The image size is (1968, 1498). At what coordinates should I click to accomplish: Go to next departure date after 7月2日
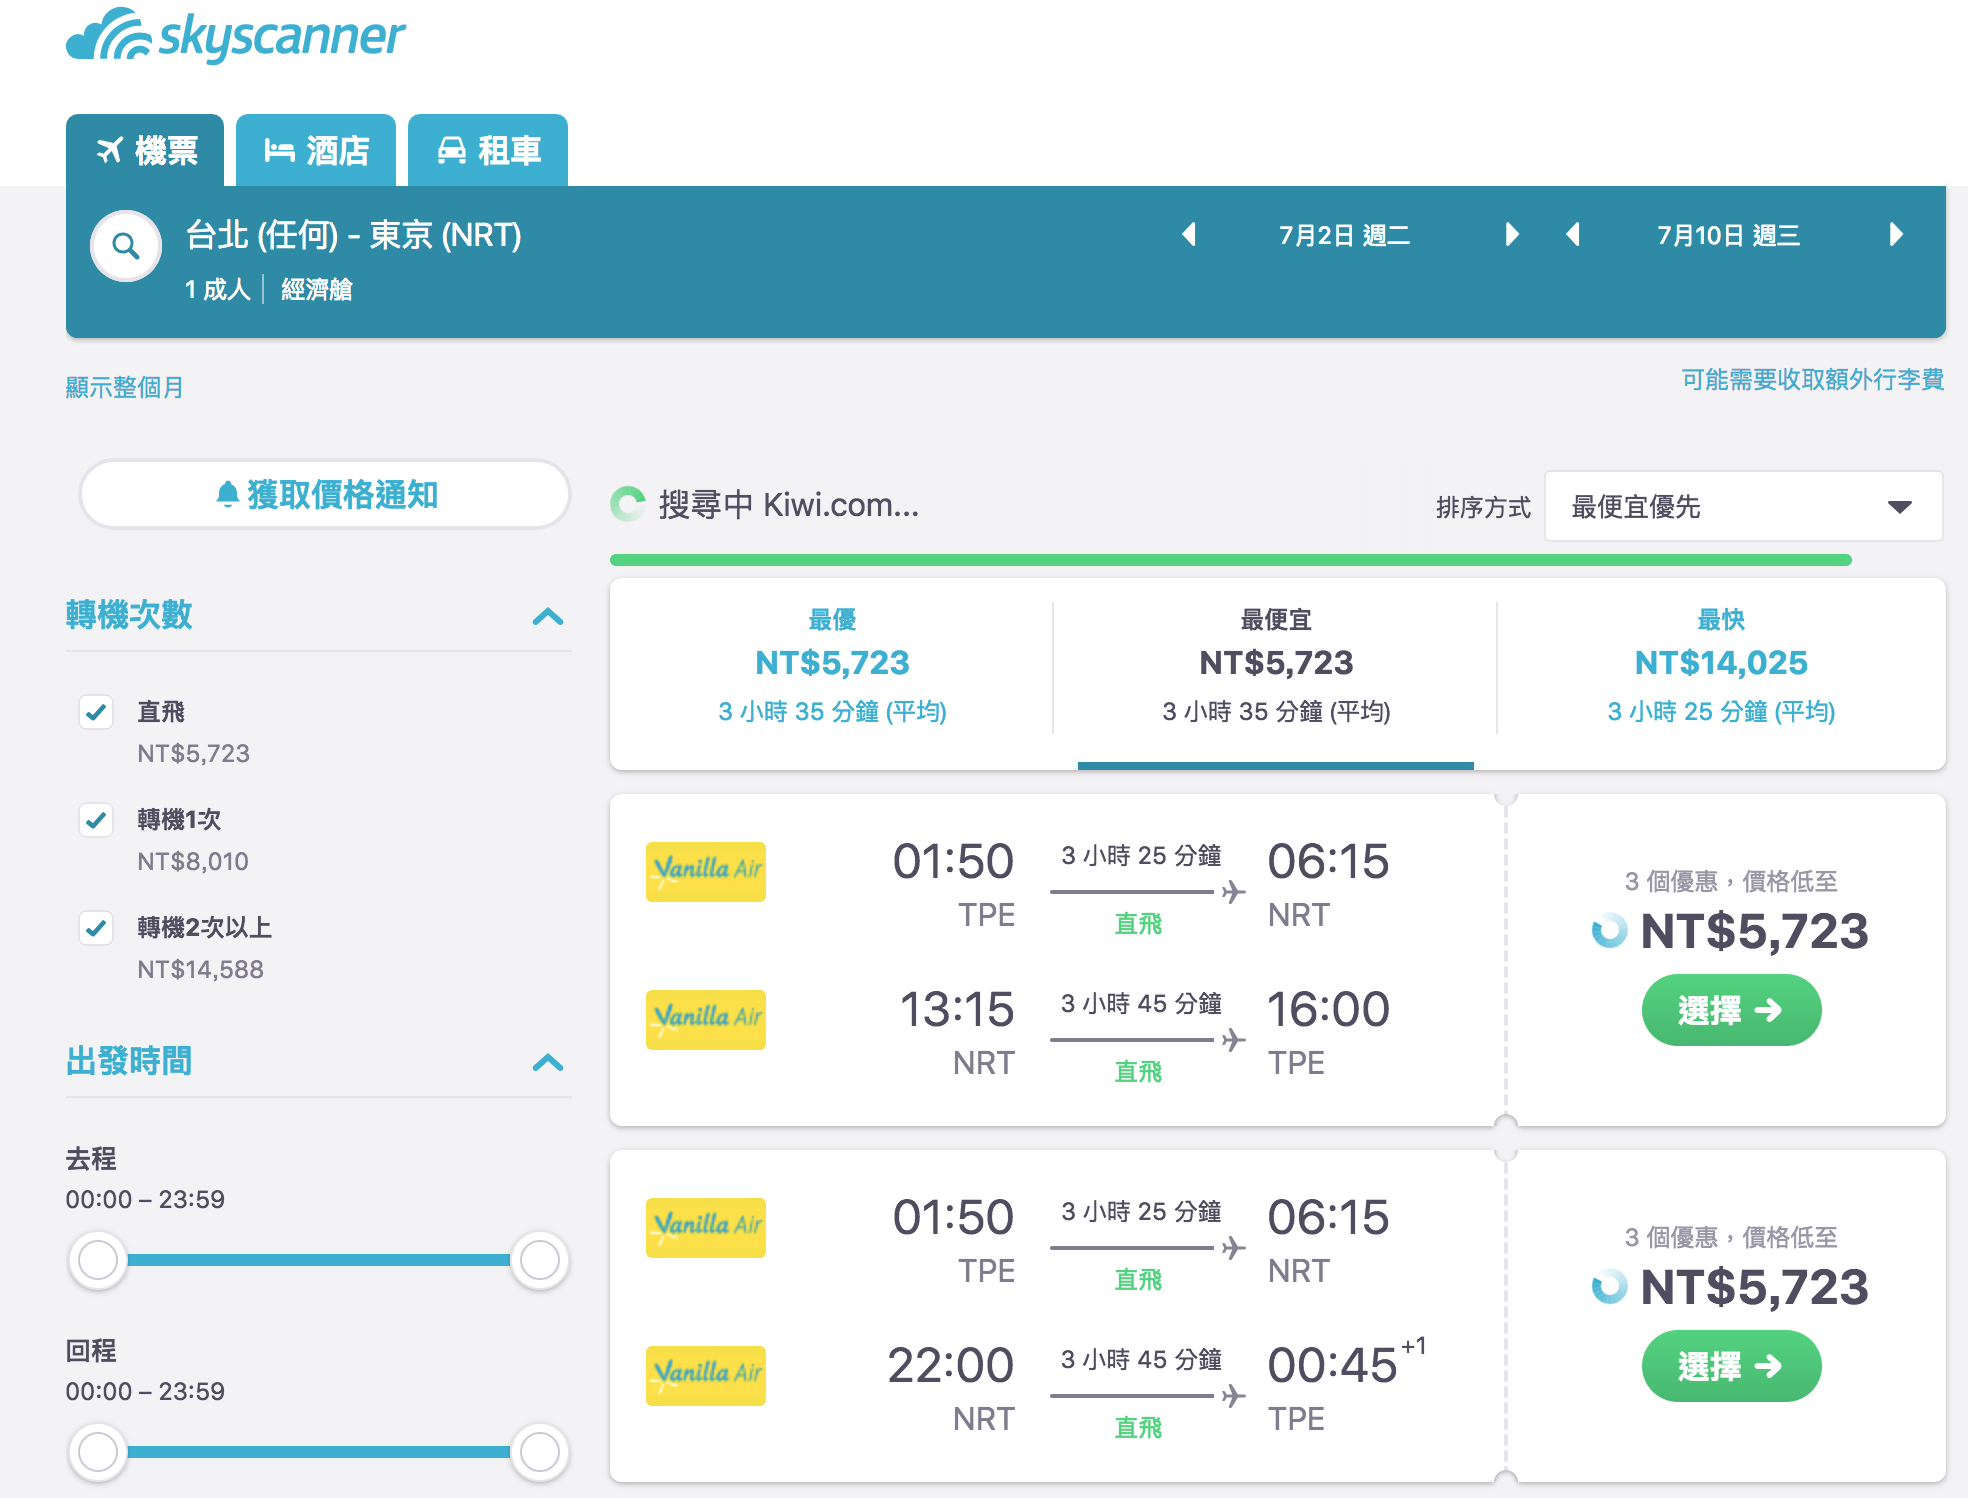pos(1512,235)
